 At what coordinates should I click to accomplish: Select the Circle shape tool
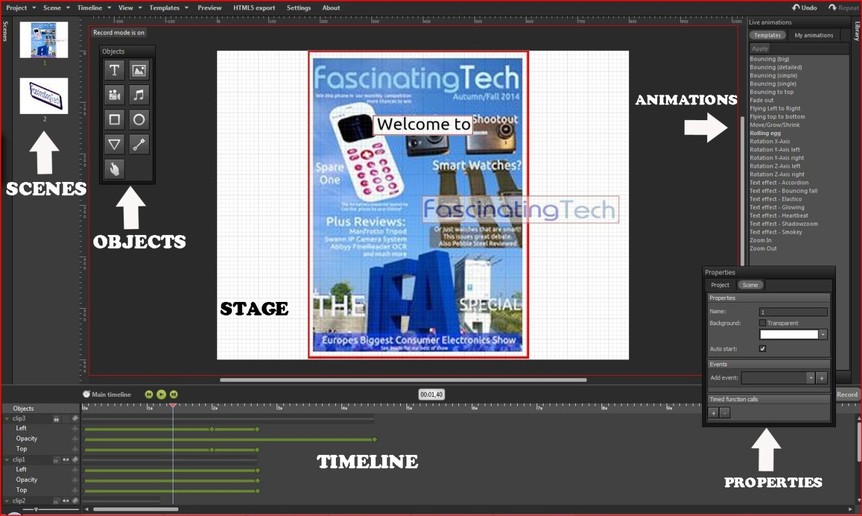[139, 119]
